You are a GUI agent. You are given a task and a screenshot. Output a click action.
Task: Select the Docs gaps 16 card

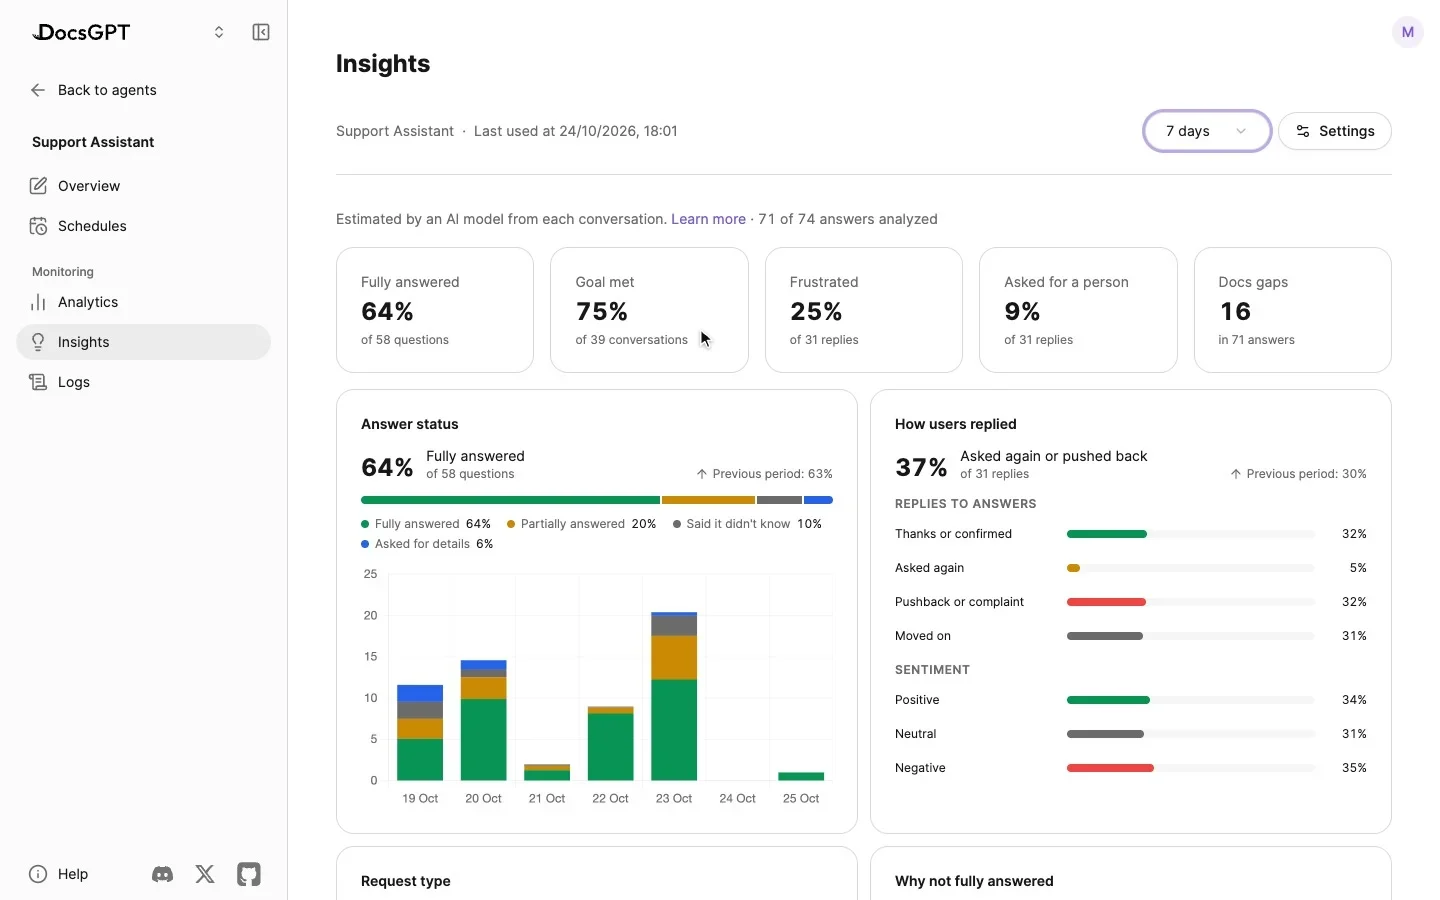pyautogui.click(x=1292, y=310)
